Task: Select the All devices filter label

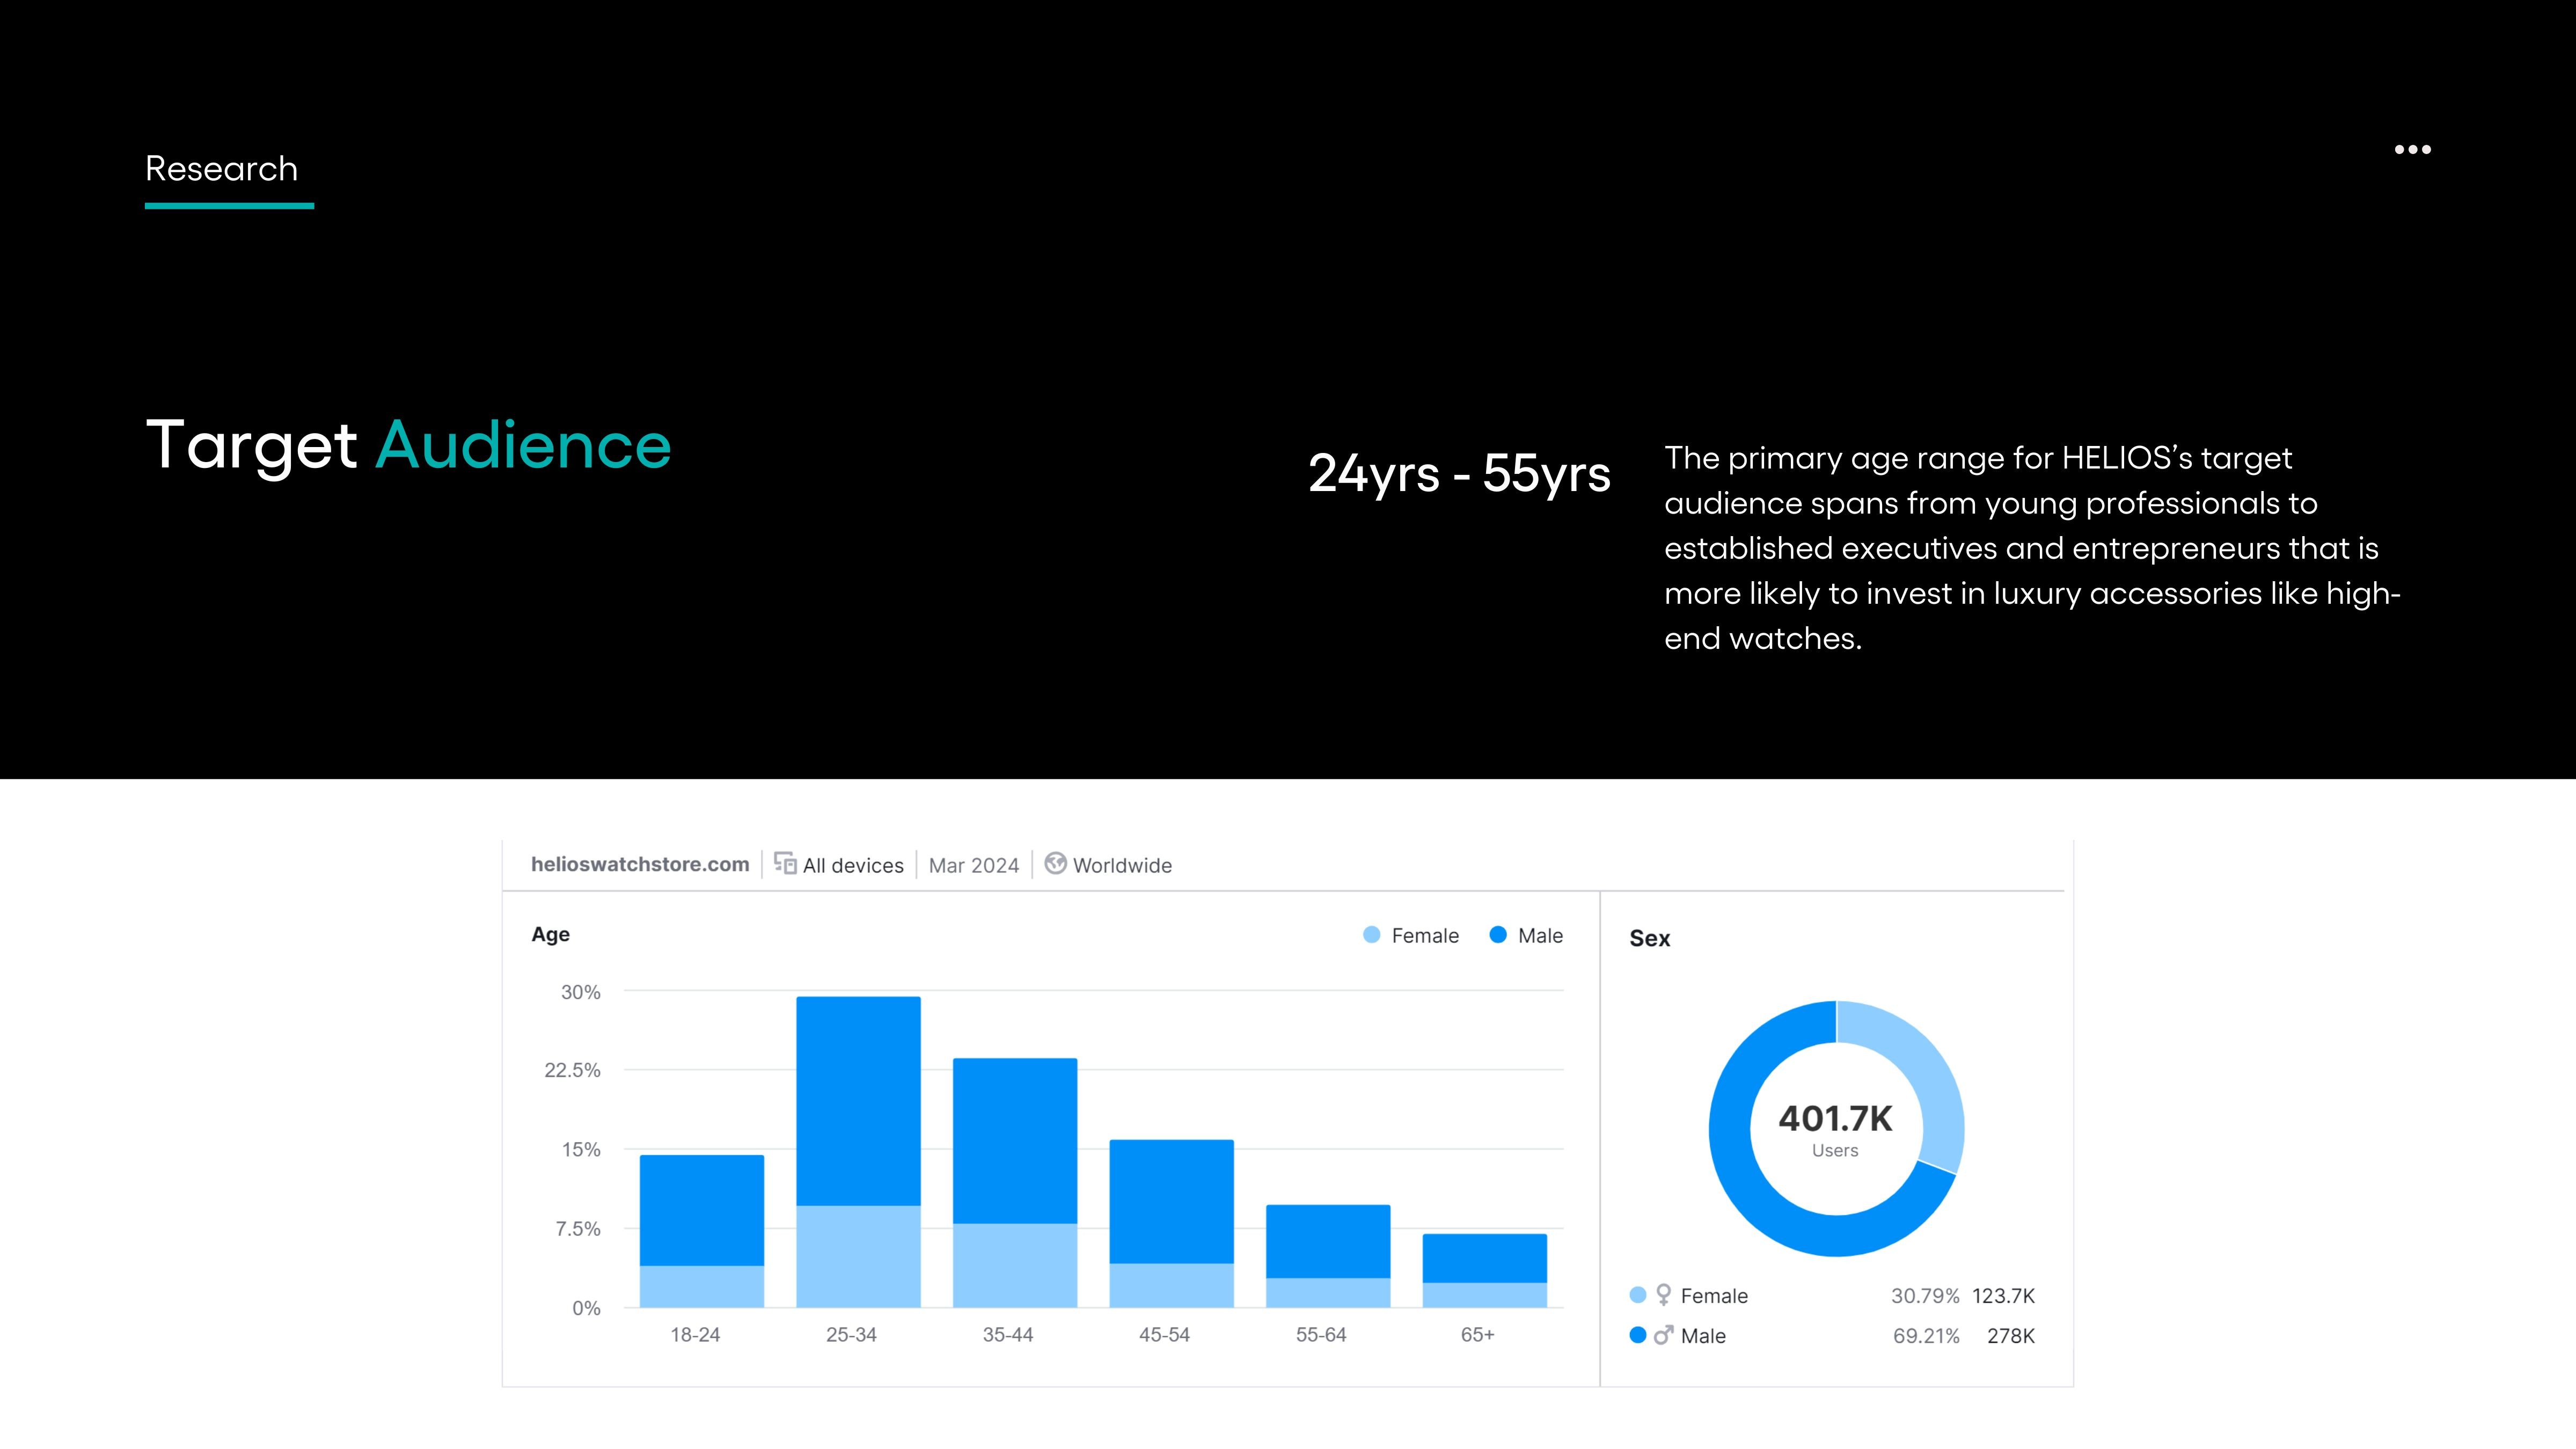Action: point(853,865)
